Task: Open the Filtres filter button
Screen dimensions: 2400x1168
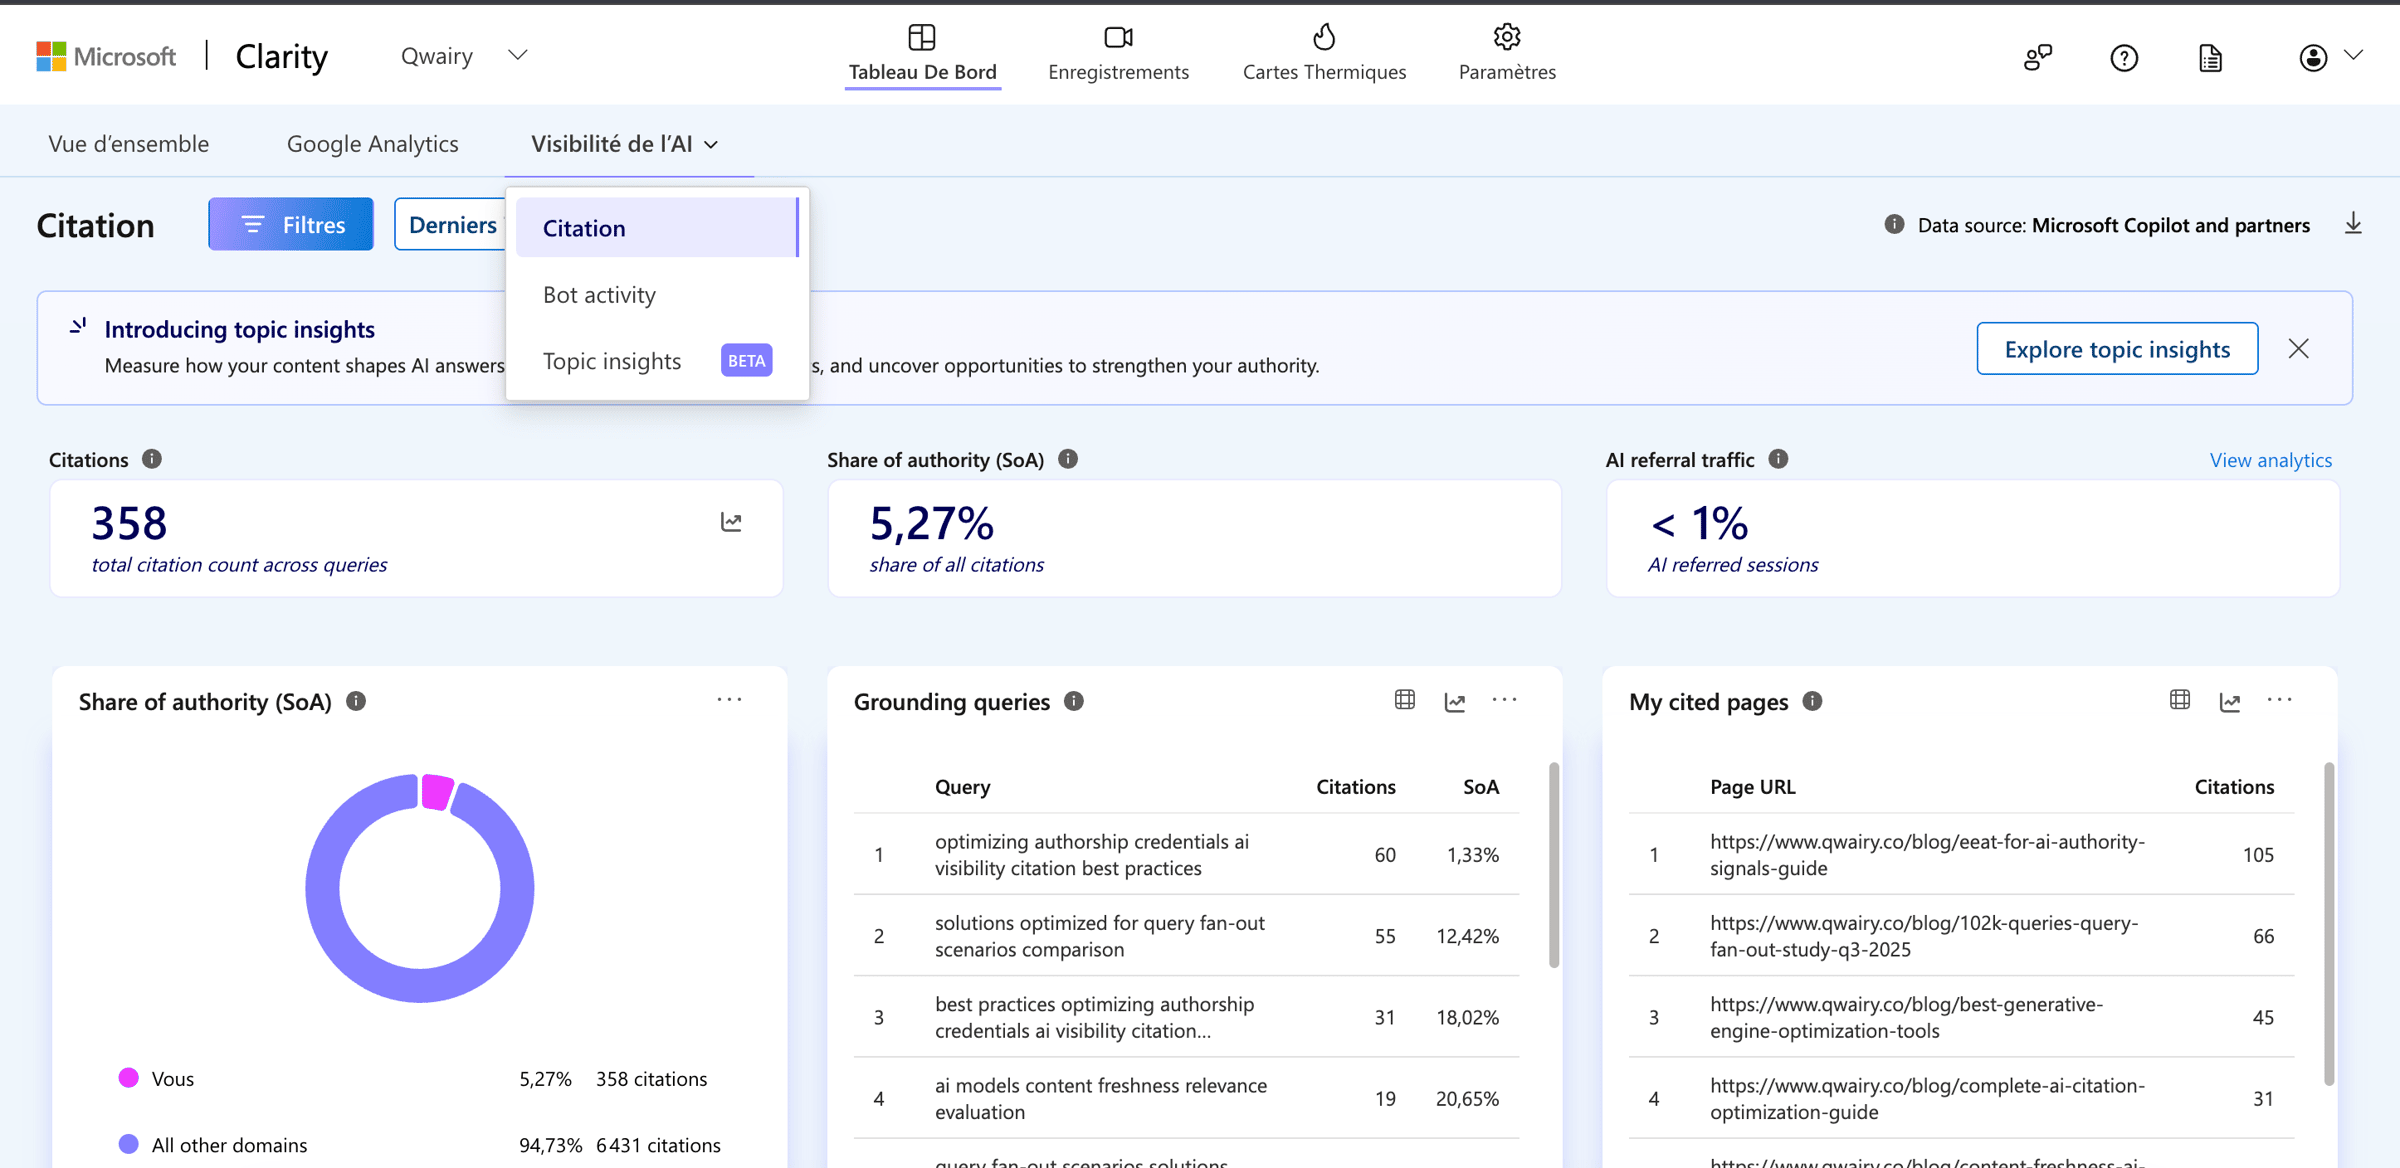Action: pyautogui.click(x=291, y=225)
